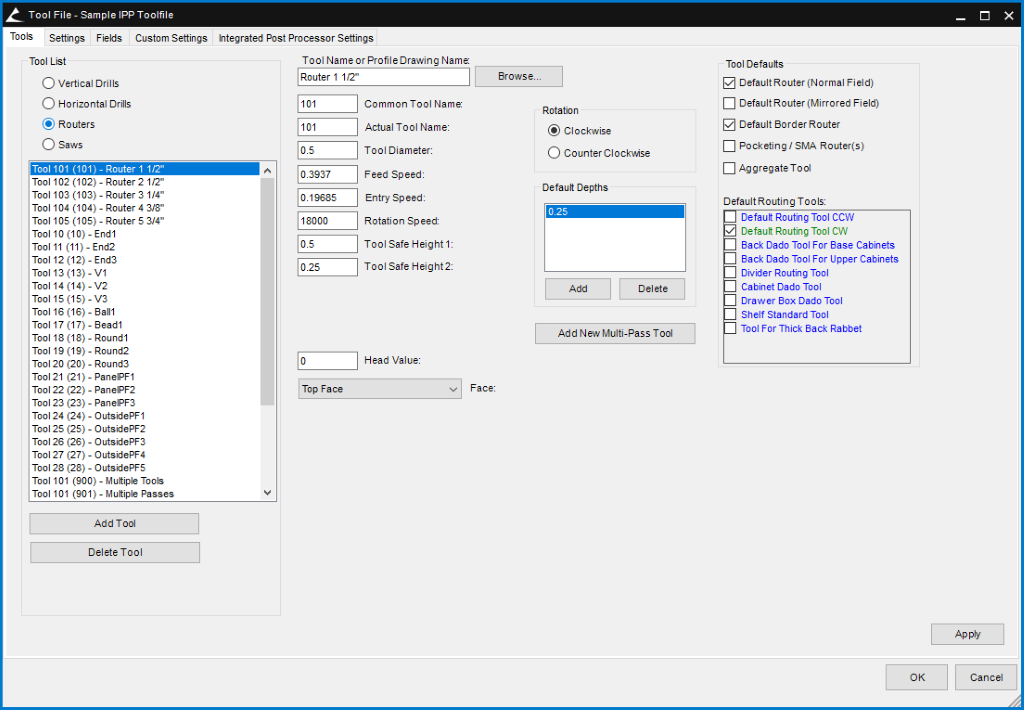The height and width of the screenshot is (710, 1024).
Task: Choose Counter Clockwise rotation
Action: pos(554,153)
